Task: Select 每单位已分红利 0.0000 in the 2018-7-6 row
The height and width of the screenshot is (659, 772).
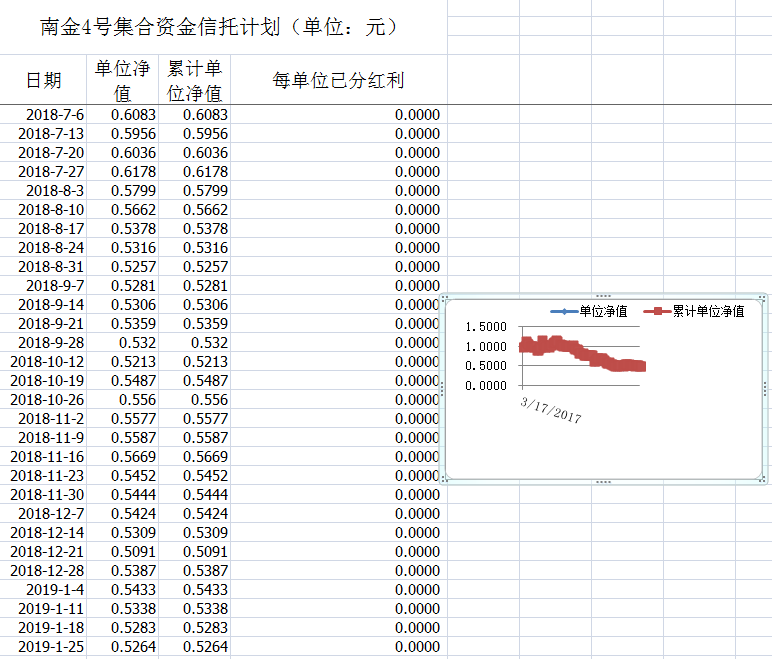Action: point(339,114)
